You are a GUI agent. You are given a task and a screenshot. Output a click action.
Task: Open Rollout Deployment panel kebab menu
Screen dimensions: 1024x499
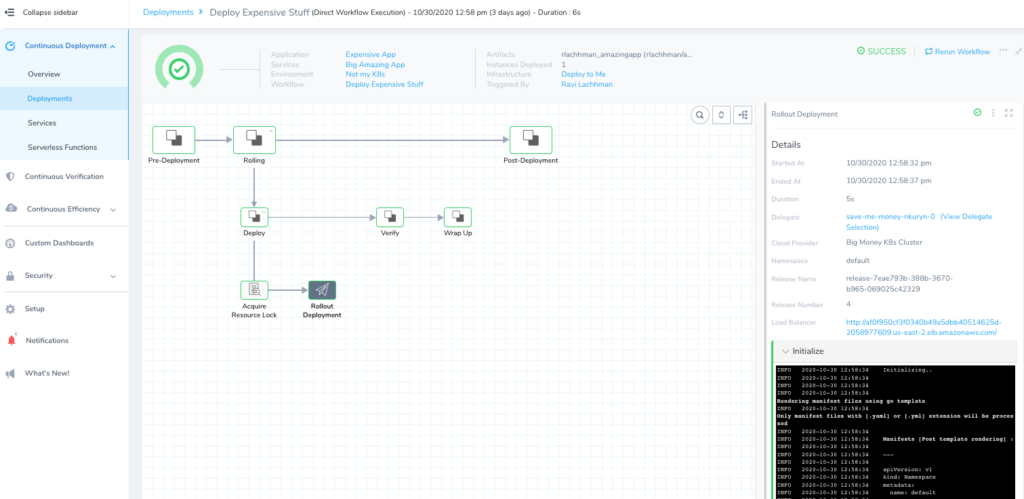tap(993, 113)
